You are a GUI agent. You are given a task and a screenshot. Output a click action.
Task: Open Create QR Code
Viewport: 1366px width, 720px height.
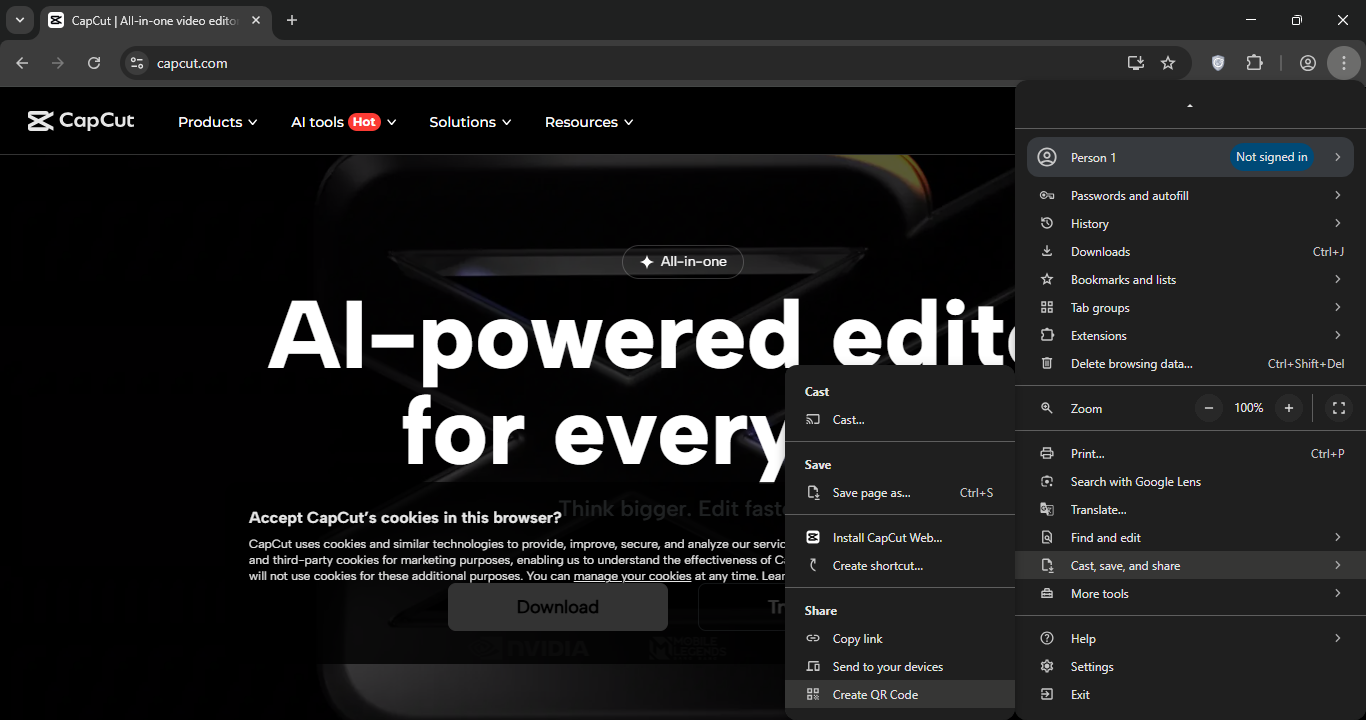[875, 694]
